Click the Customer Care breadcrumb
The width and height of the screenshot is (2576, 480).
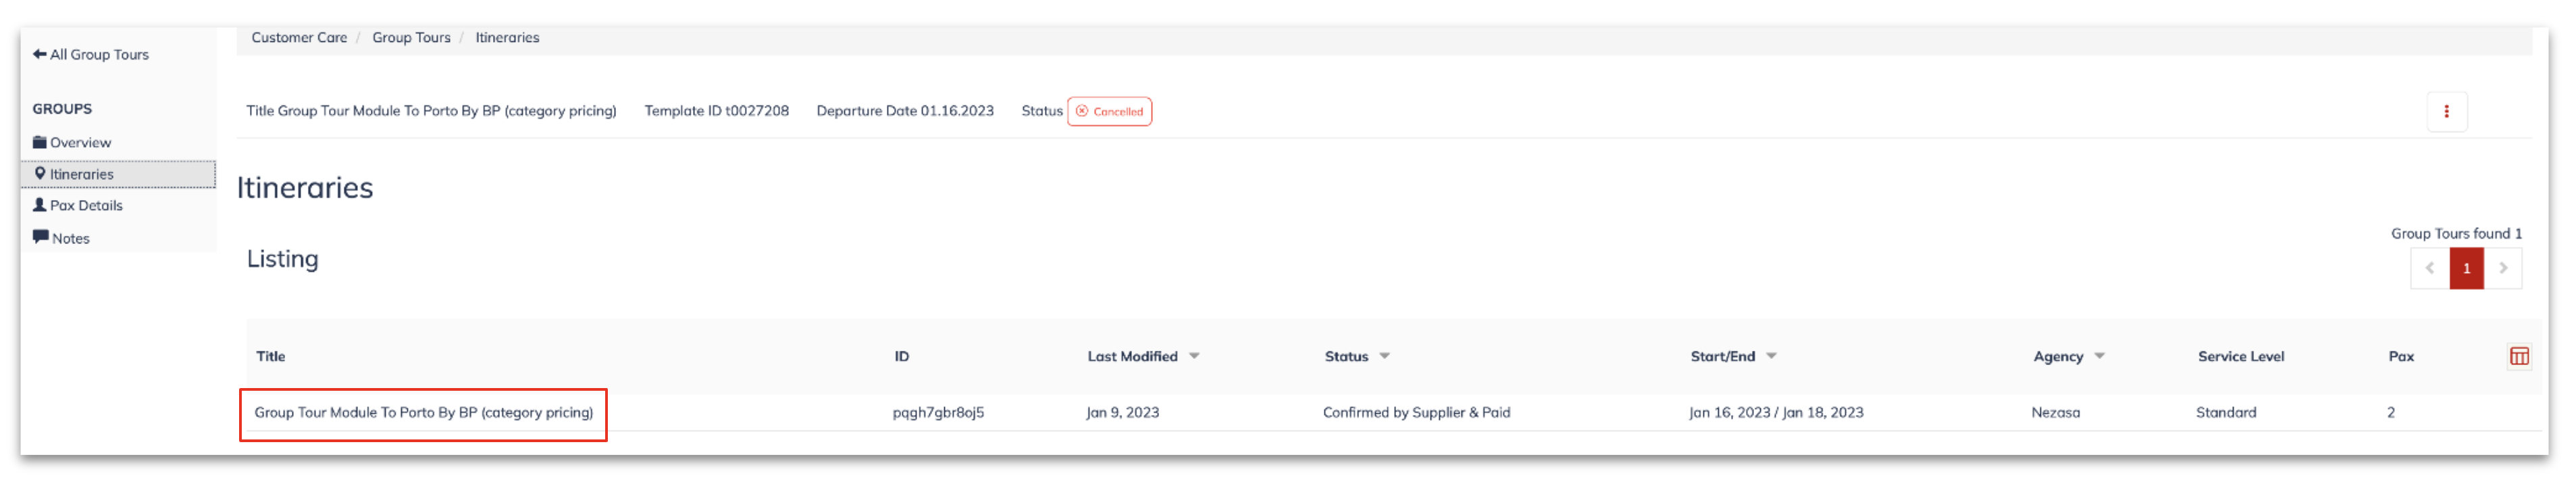coord(299,37)
